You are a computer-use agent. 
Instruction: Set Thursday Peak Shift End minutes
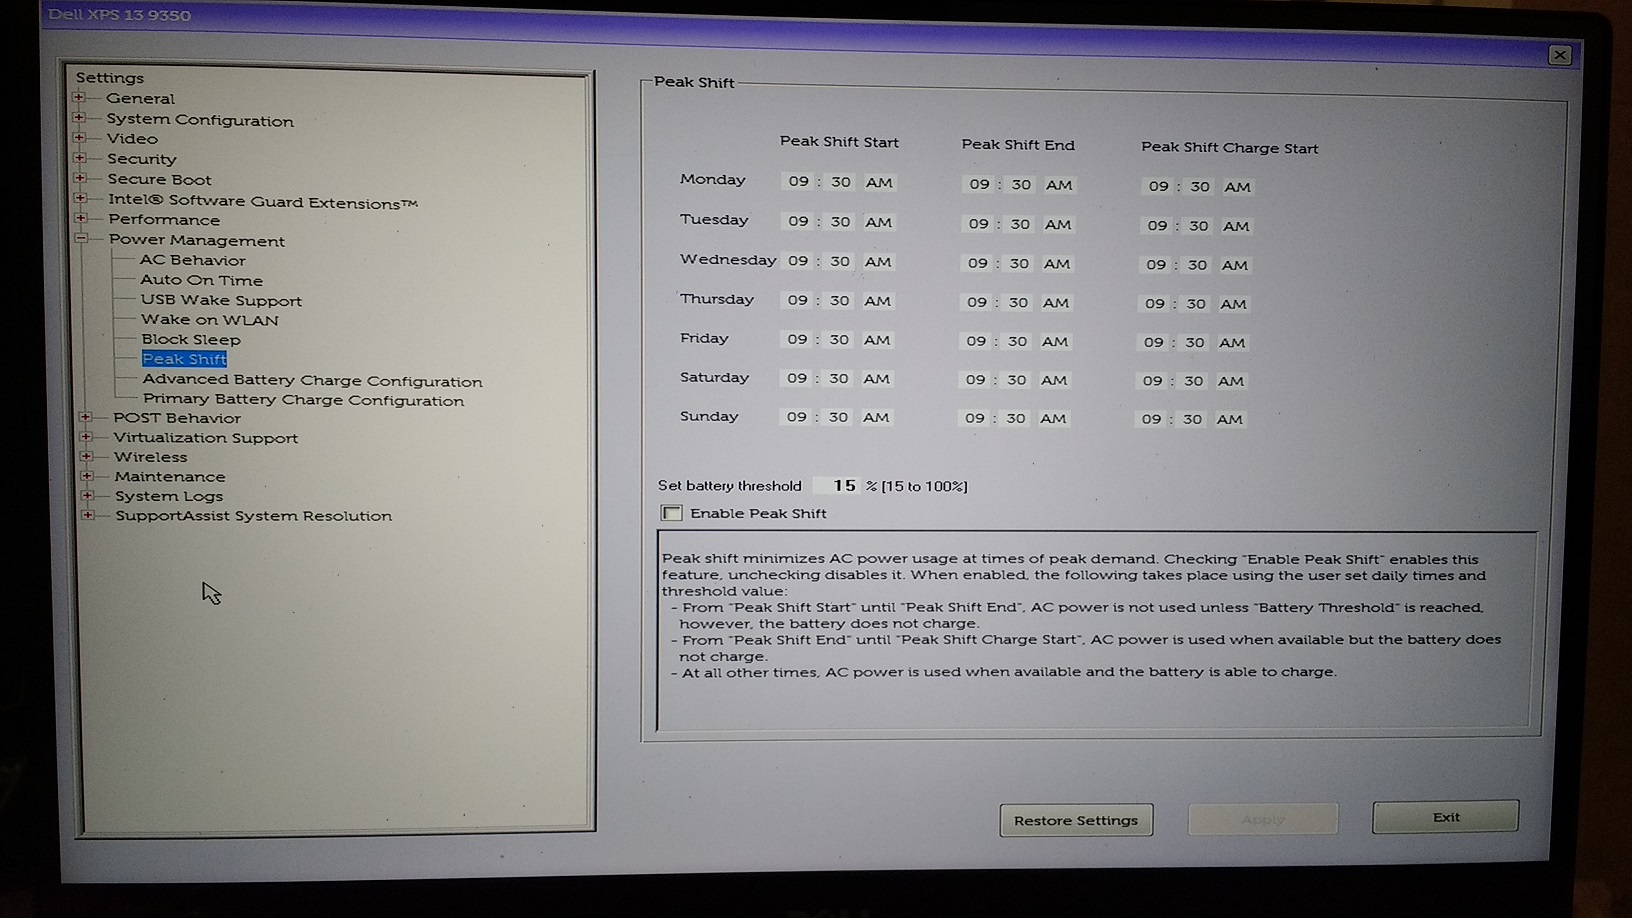(x=1018, y=302)
